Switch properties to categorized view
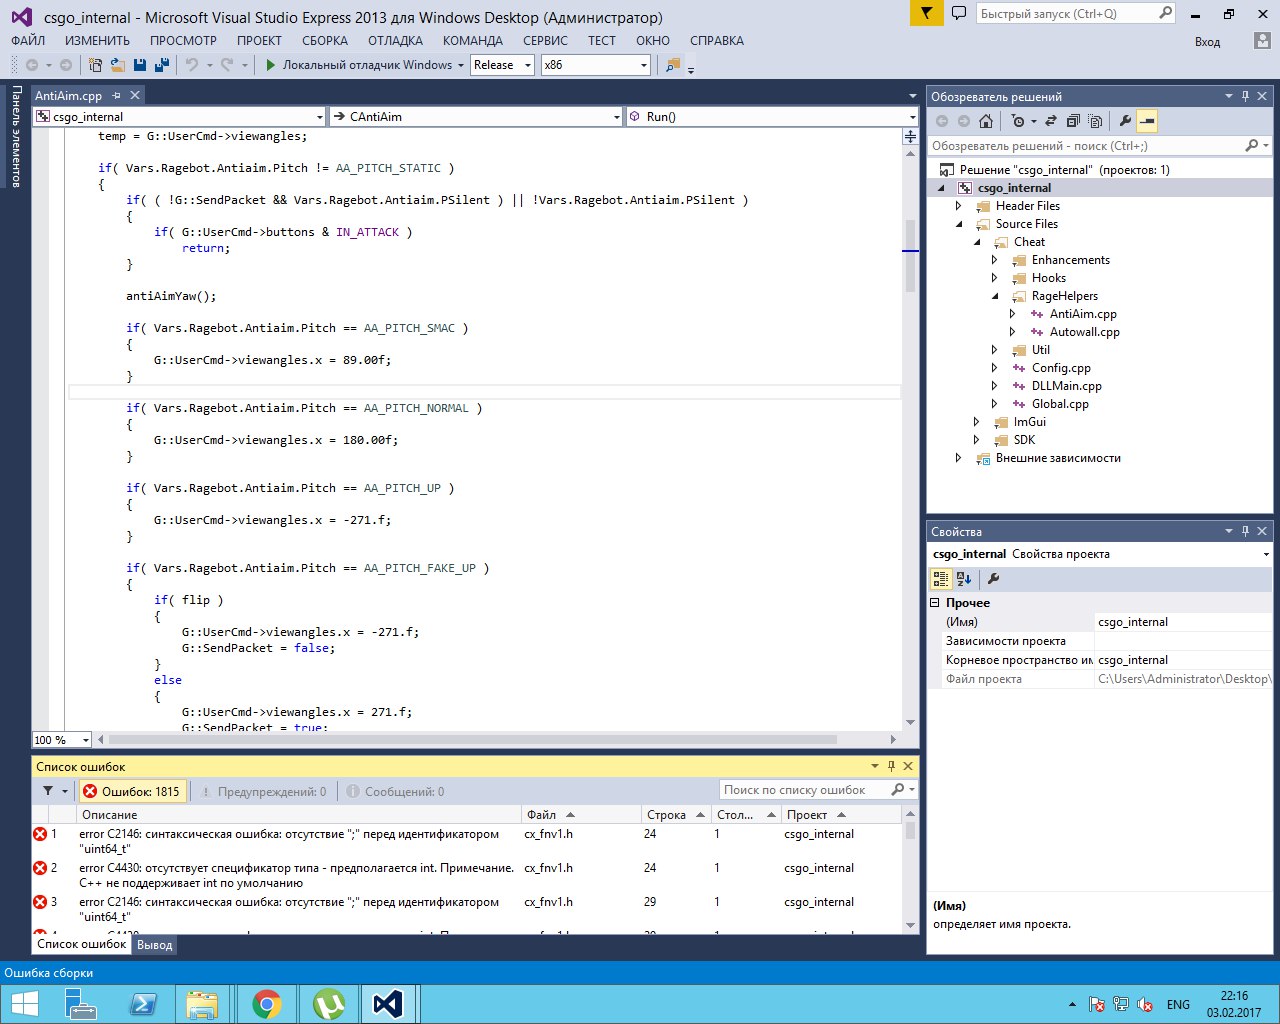 coord(941,578)
